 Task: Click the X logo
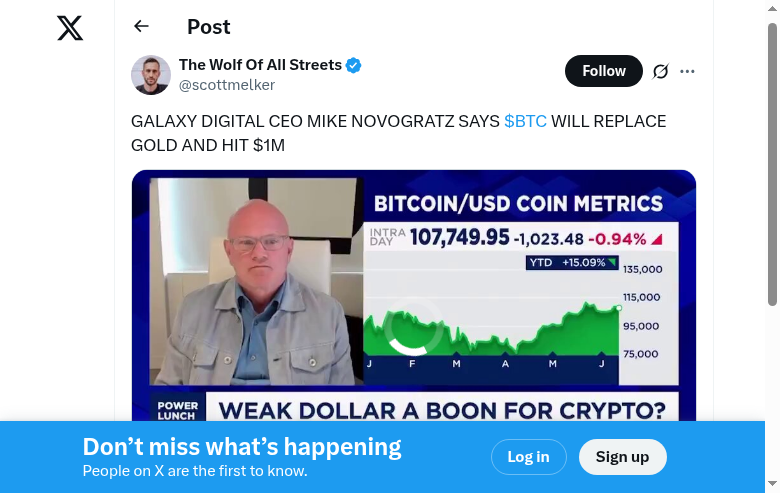click(x=70, y=28)
